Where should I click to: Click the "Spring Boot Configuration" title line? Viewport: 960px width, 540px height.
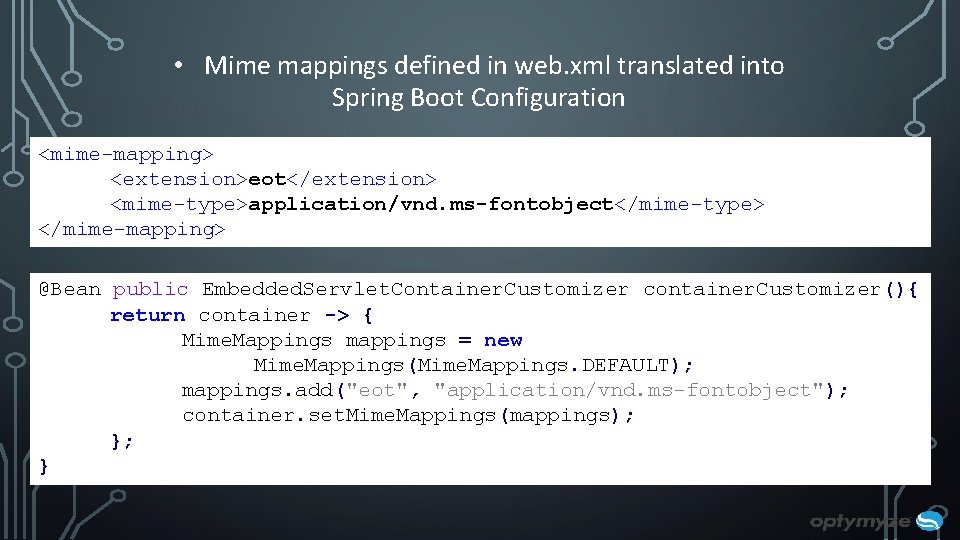[x=478, y=98]
